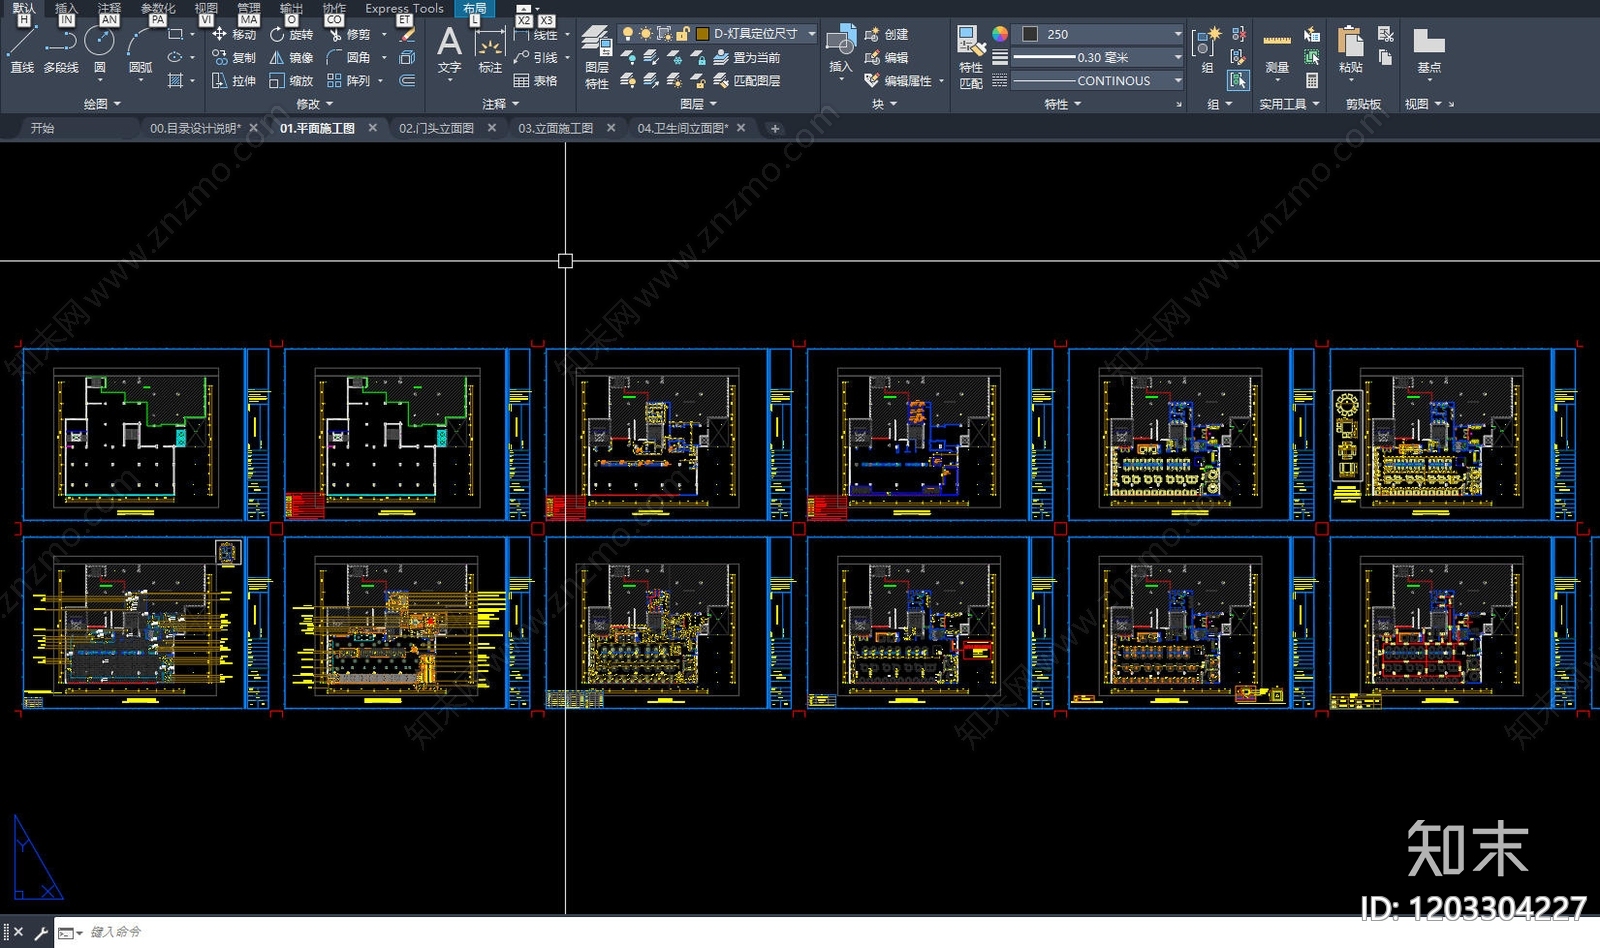Activate the Move (移动) command
This screenshot has height=948, width=1600.
coord(234,34)
